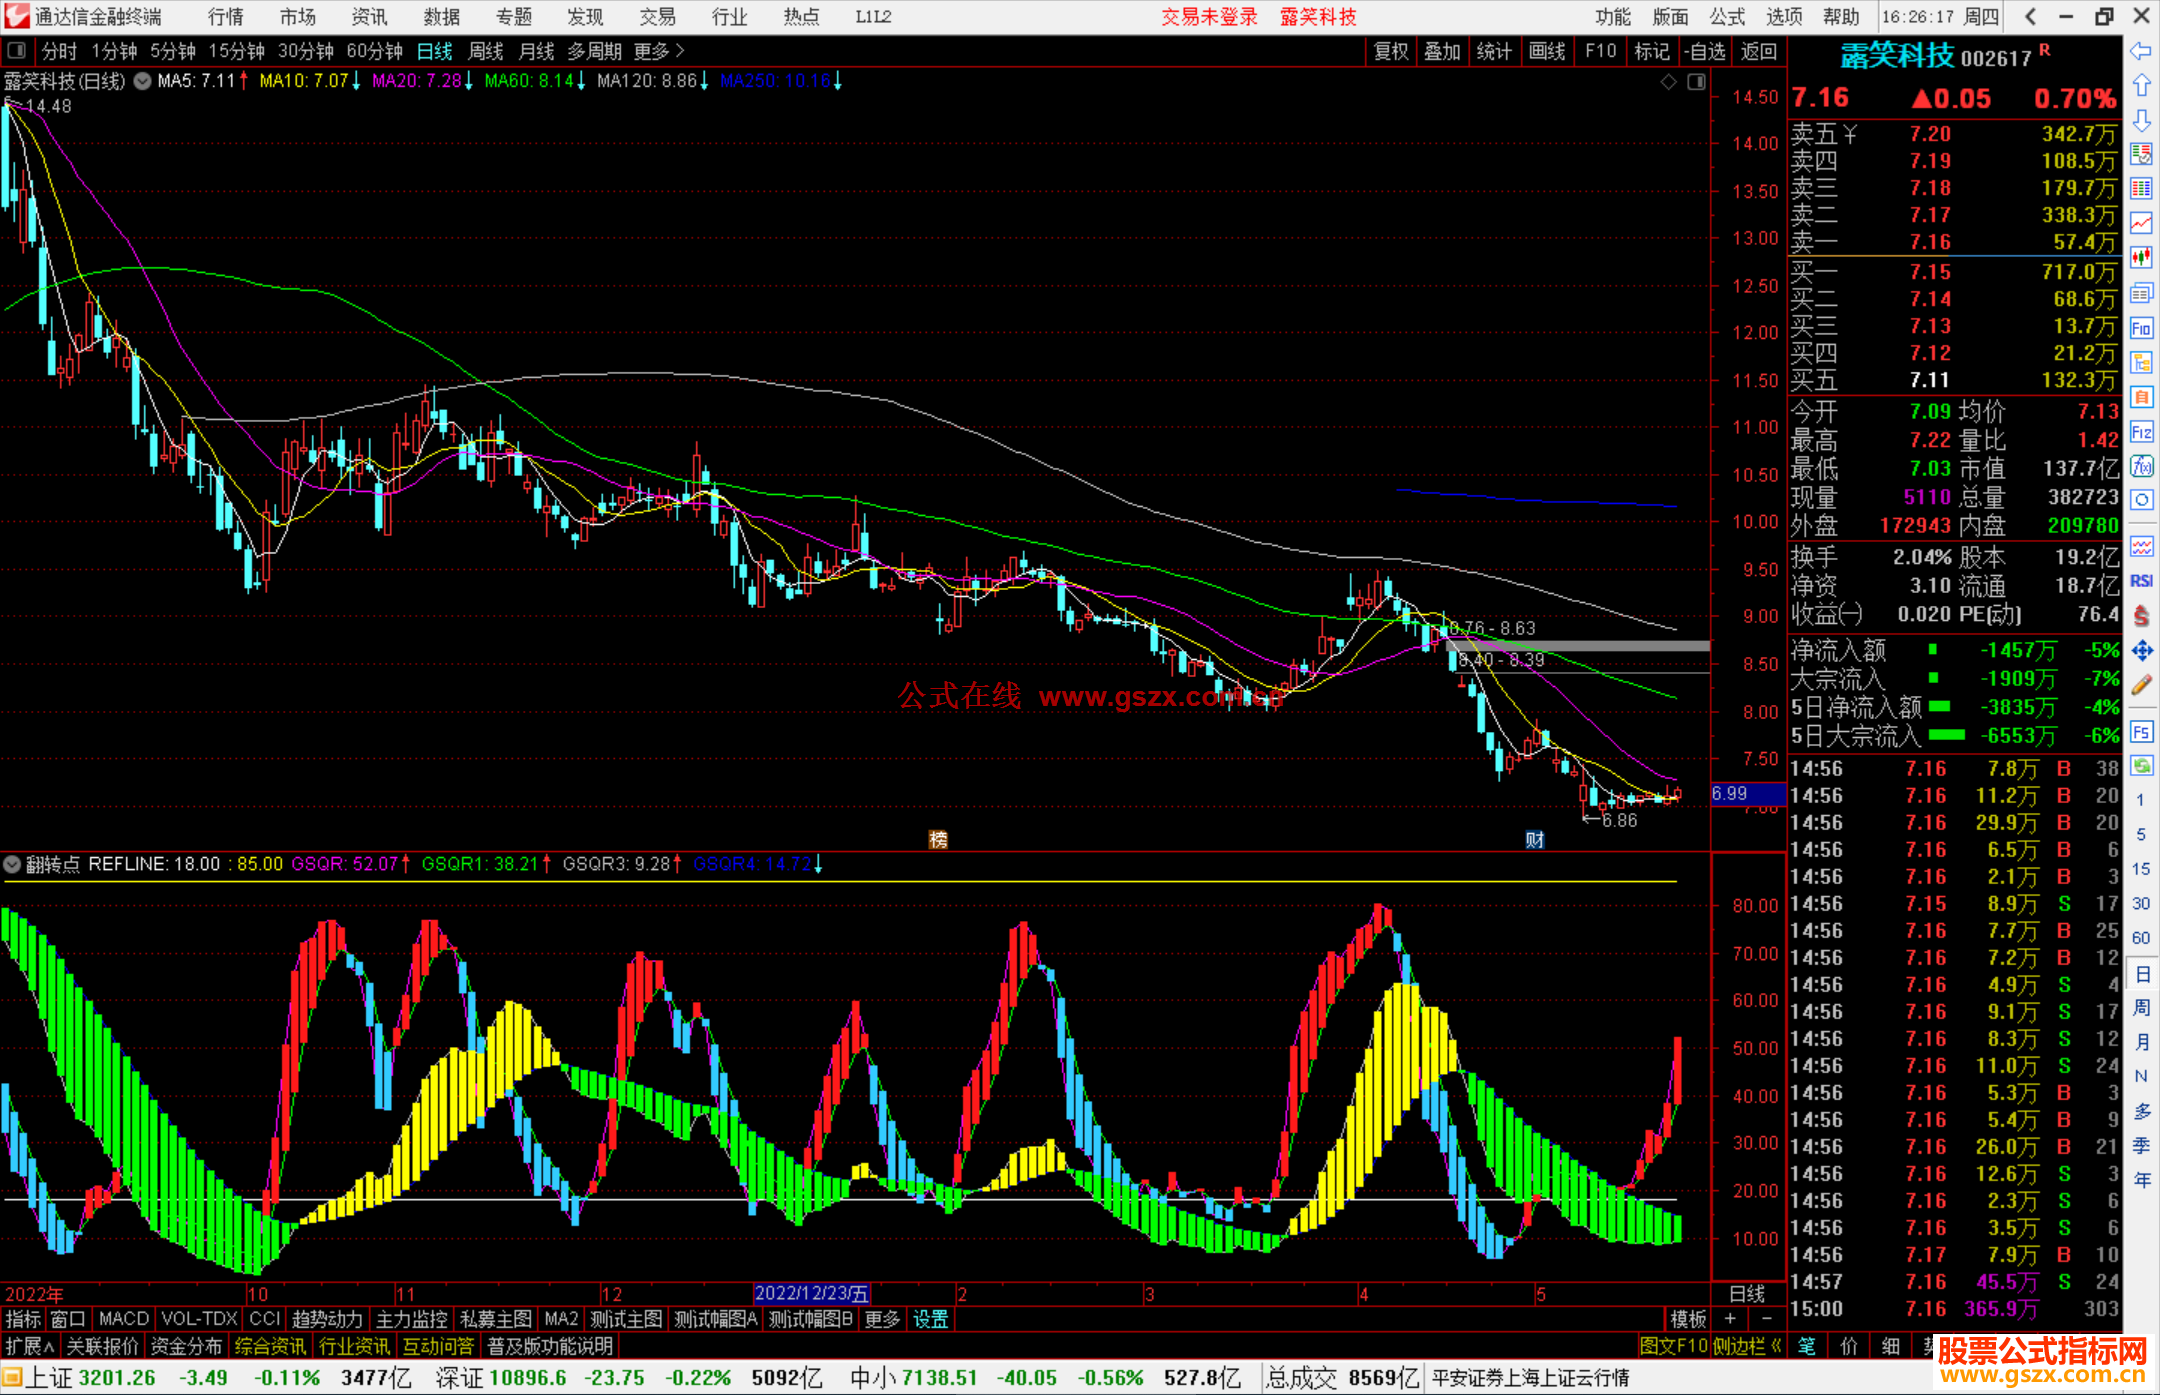Toggle round indicator button beside 翻转点
This screenshot has width=2160, height=1395.
(13, 864)
